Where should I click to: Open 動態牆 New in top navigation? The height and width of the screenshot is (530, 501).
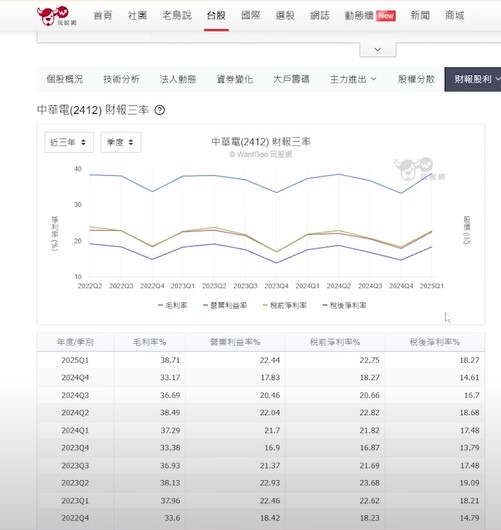click(370, 16)
